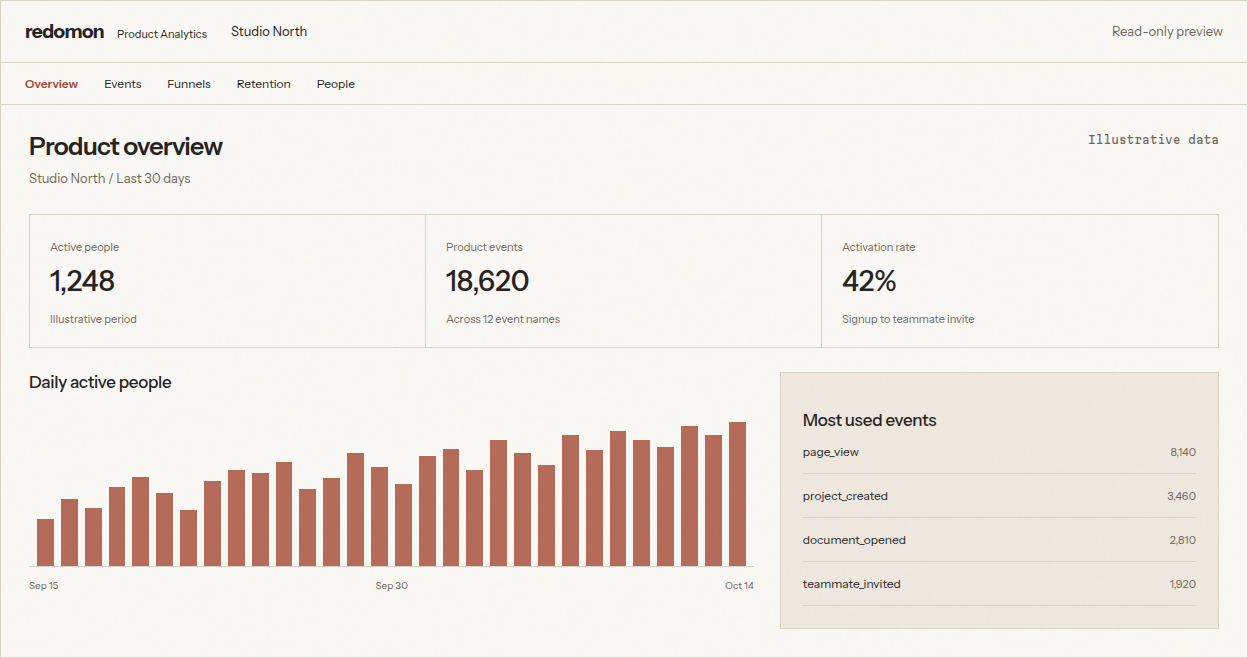1248x658 pixels.
Task: Click the Product overview heading
Action: click(x=126, y=147)
